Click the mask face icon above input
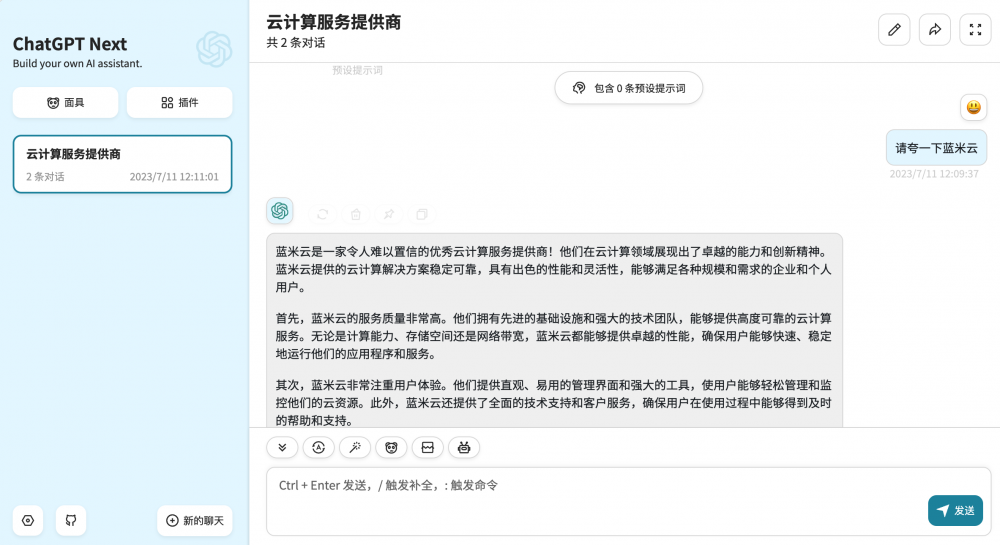The height and width of the screenshot is (545, 1000). point(391,448)
